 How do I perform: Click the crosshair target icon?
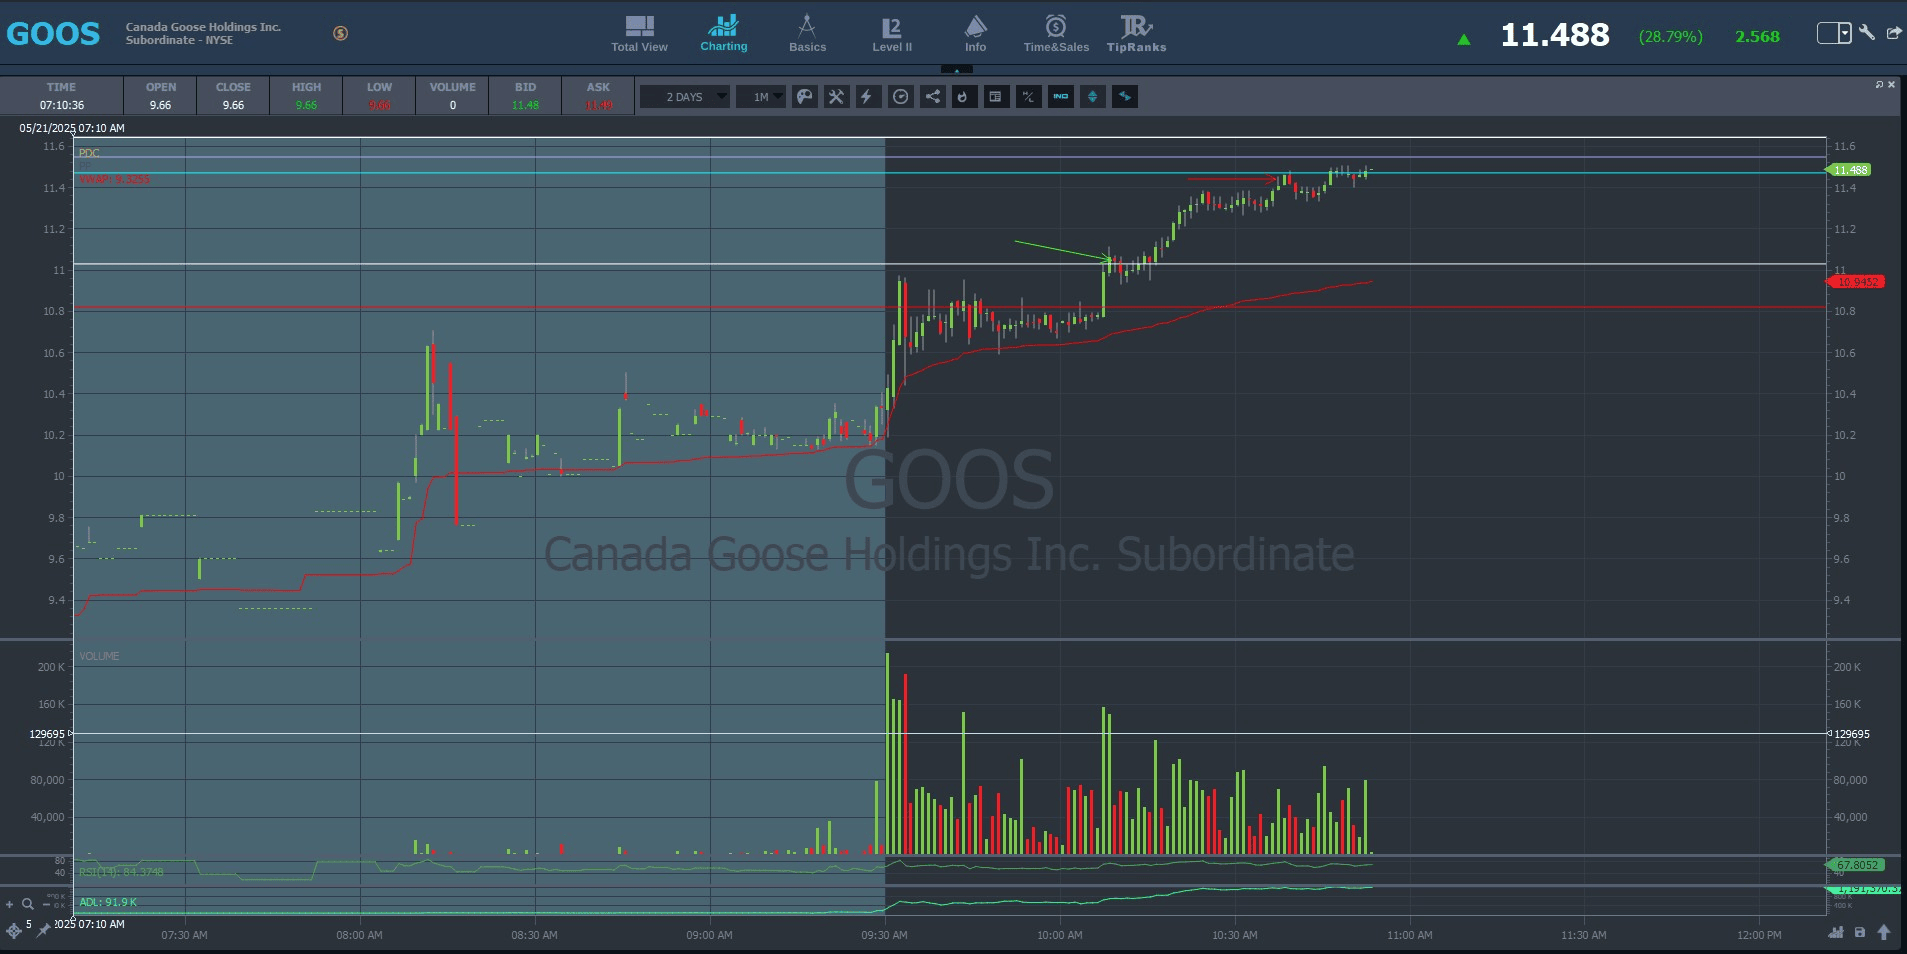pos(14,931)
